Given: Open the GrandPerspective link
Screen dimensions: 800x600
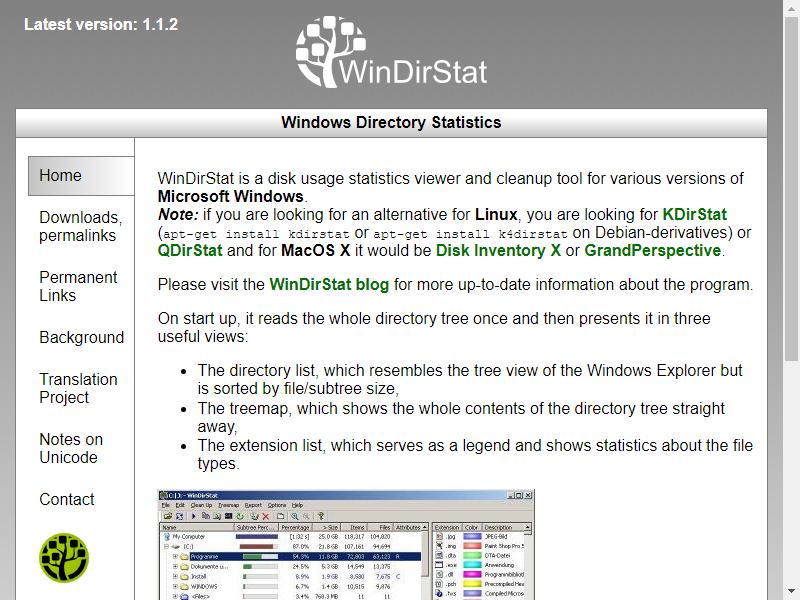Looking at the screenshot, I should click(652, 251).
